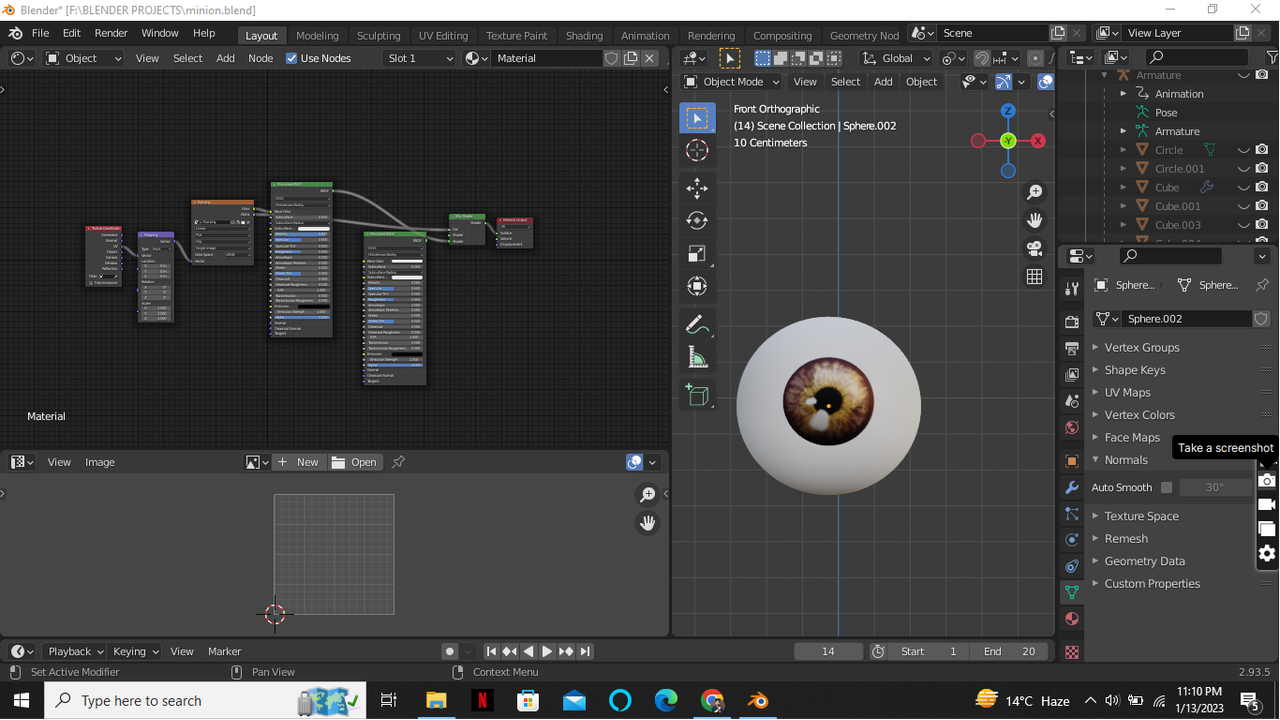Toggle Fake User shield for Material

[x=612, y=58]
